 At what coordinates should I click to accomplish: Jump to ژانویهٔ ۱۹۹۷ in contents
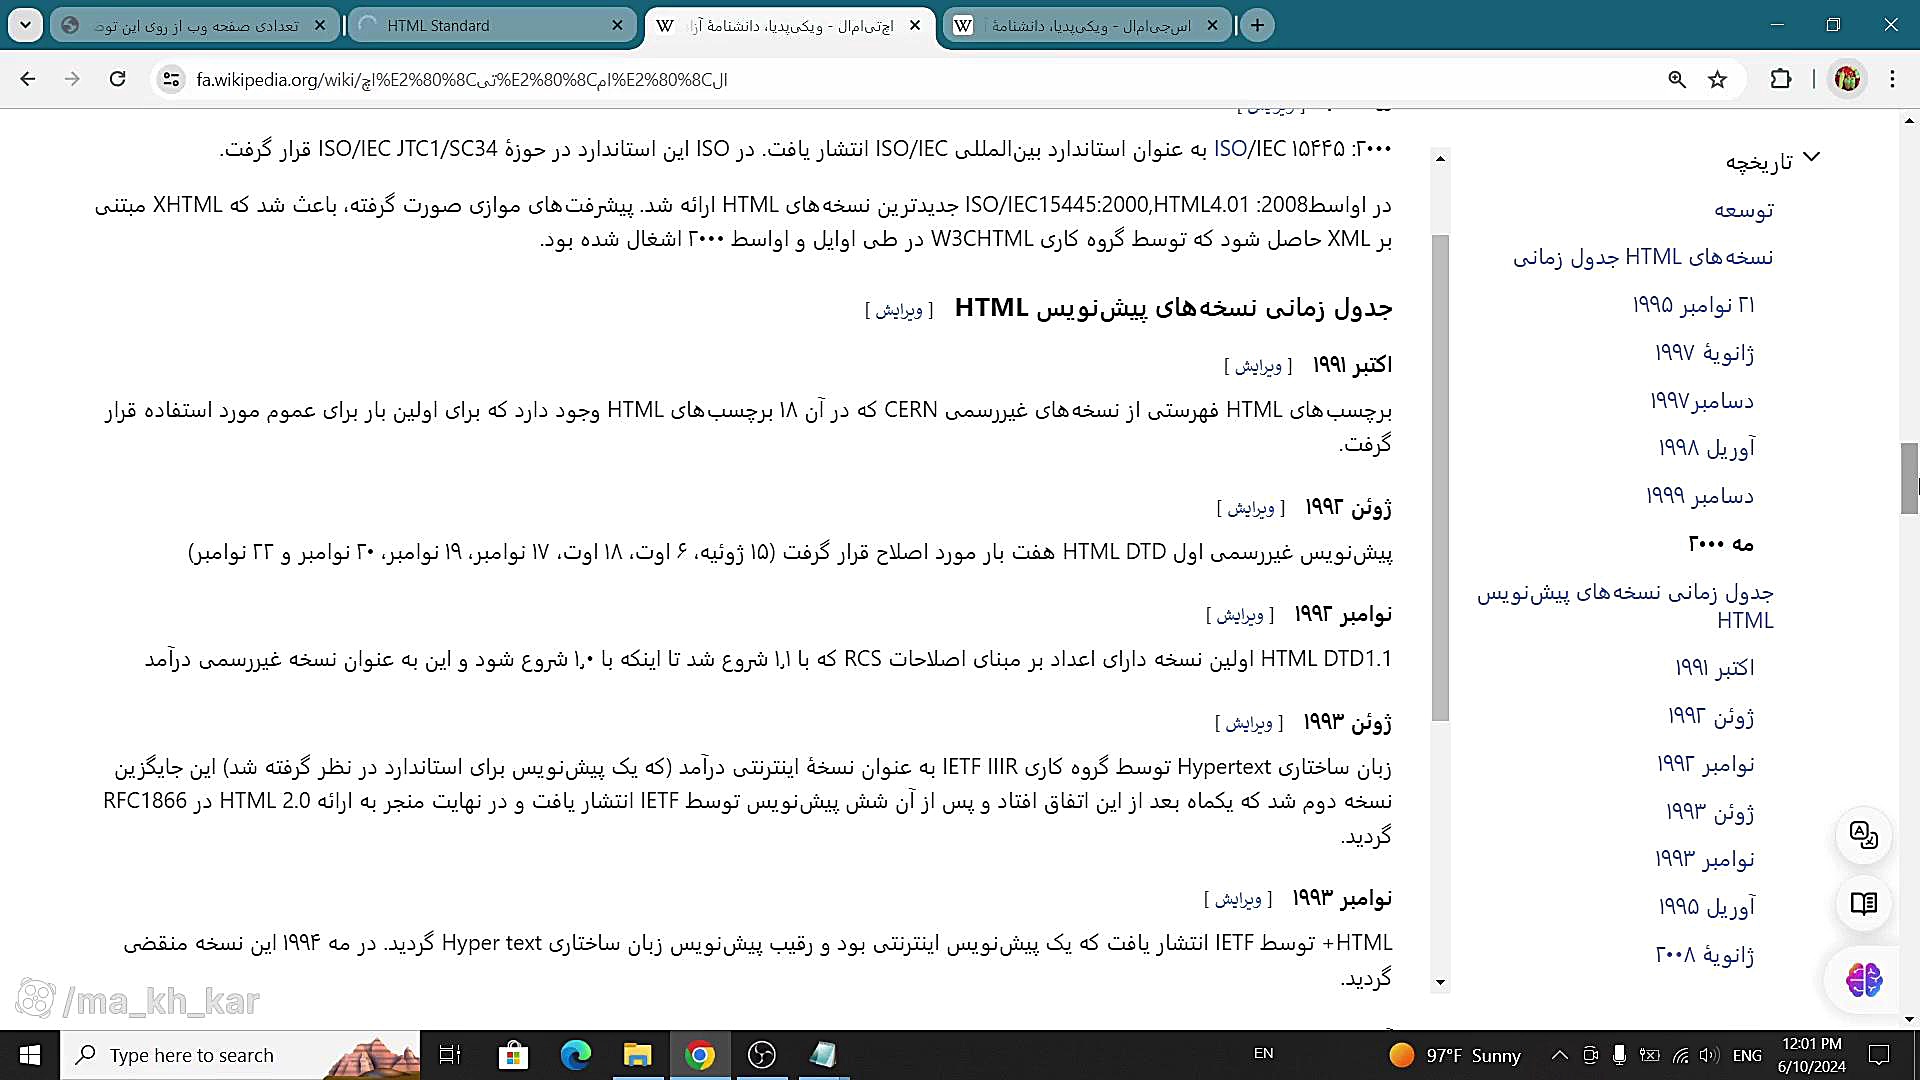pyautogui.click(x=1704, y=352)
